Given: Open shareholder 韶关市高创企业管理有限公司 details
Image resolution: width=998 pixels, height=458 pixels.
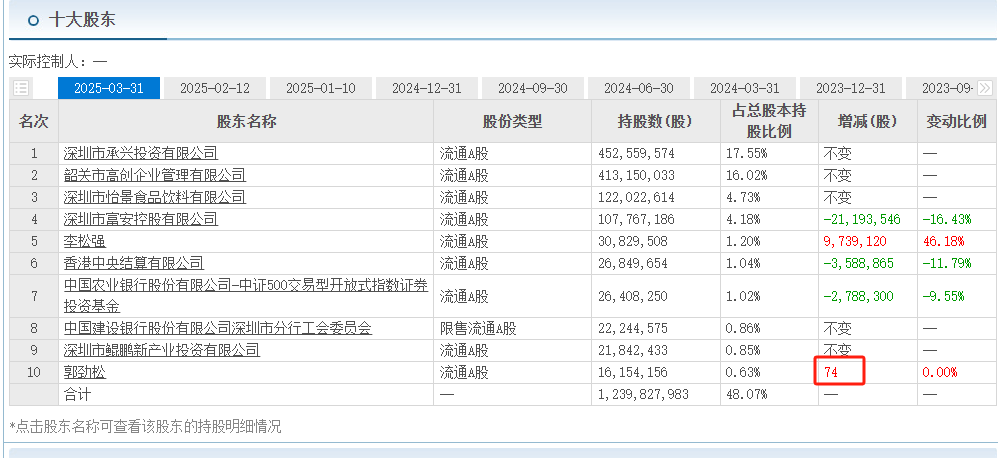Looking at the screenshot, I should [x=155, y=175].
